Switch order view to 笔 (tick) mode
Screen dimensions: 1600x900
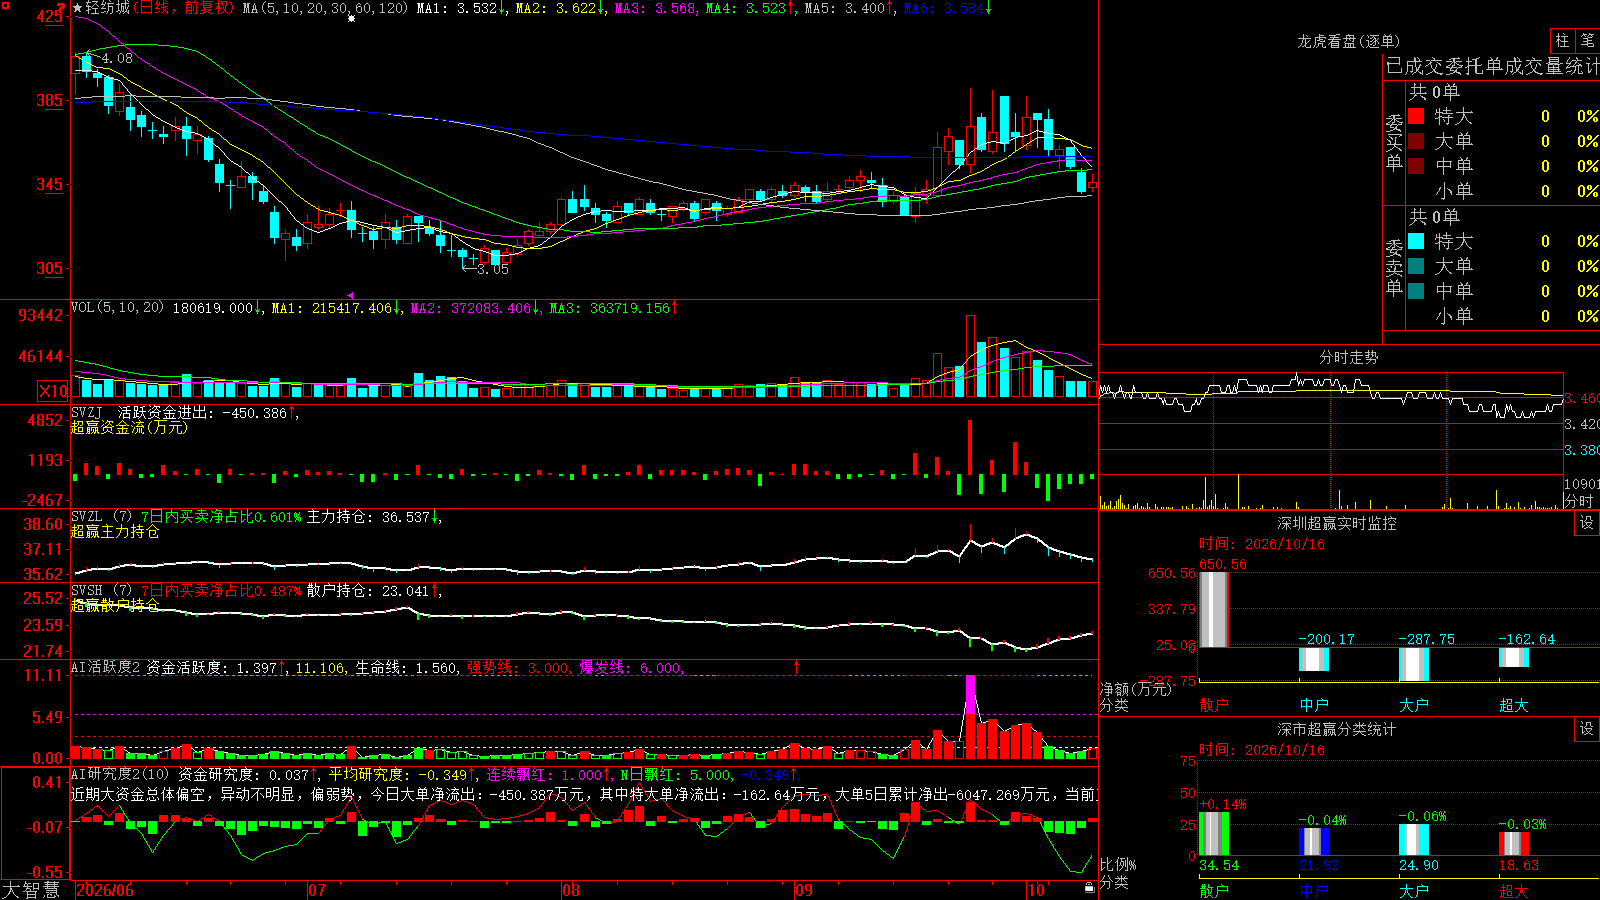[x=1587, y=41]
